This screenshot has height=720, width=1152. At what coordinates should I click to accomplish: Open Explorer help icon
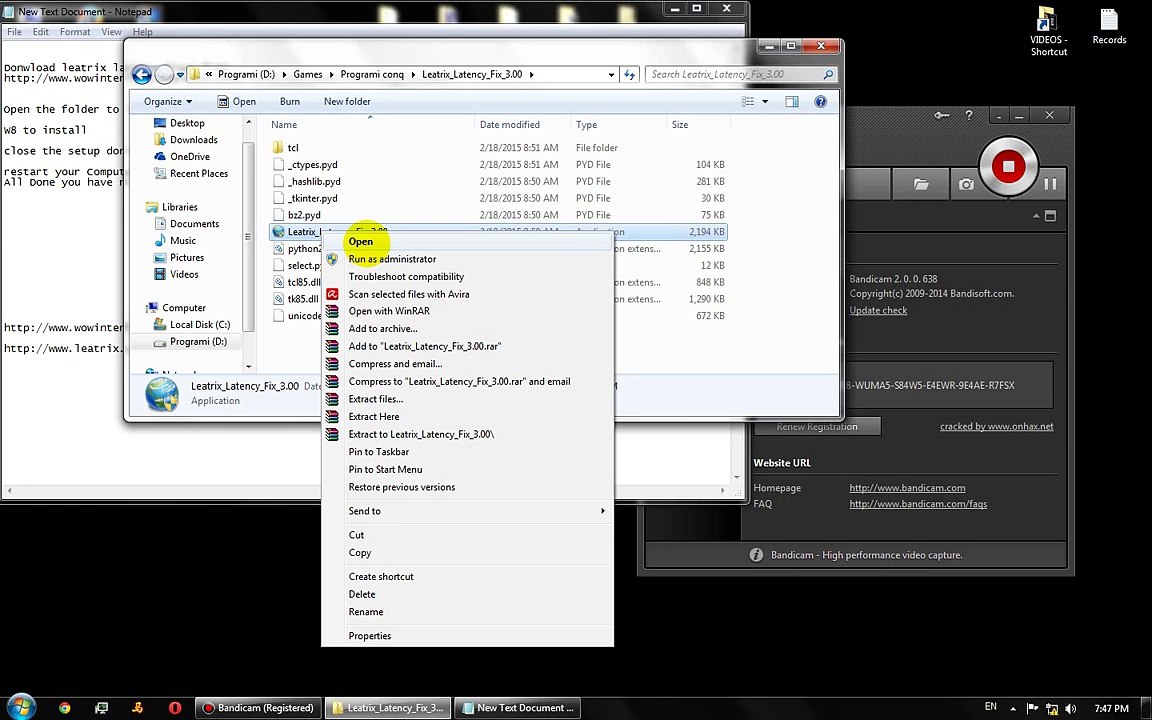(821, 101)
